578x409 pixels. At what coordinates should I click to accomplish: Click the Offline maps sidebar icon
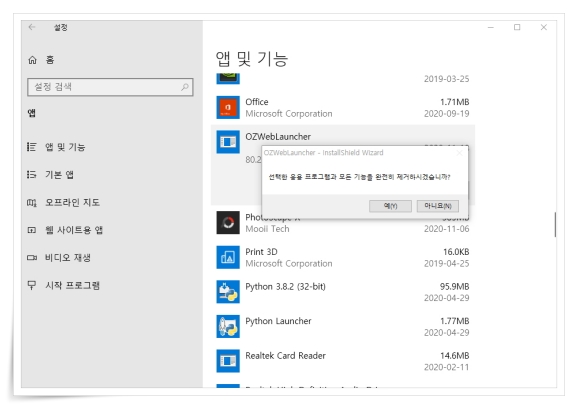point(32,203)
